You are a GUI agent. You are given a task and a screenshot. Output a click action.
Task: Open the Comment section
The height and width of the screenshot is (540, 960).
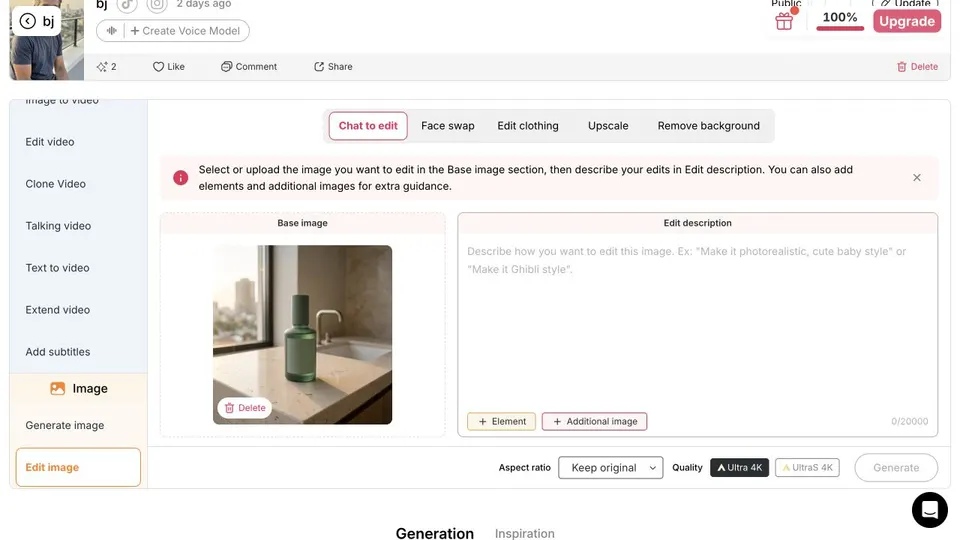(x=249, y=67)
